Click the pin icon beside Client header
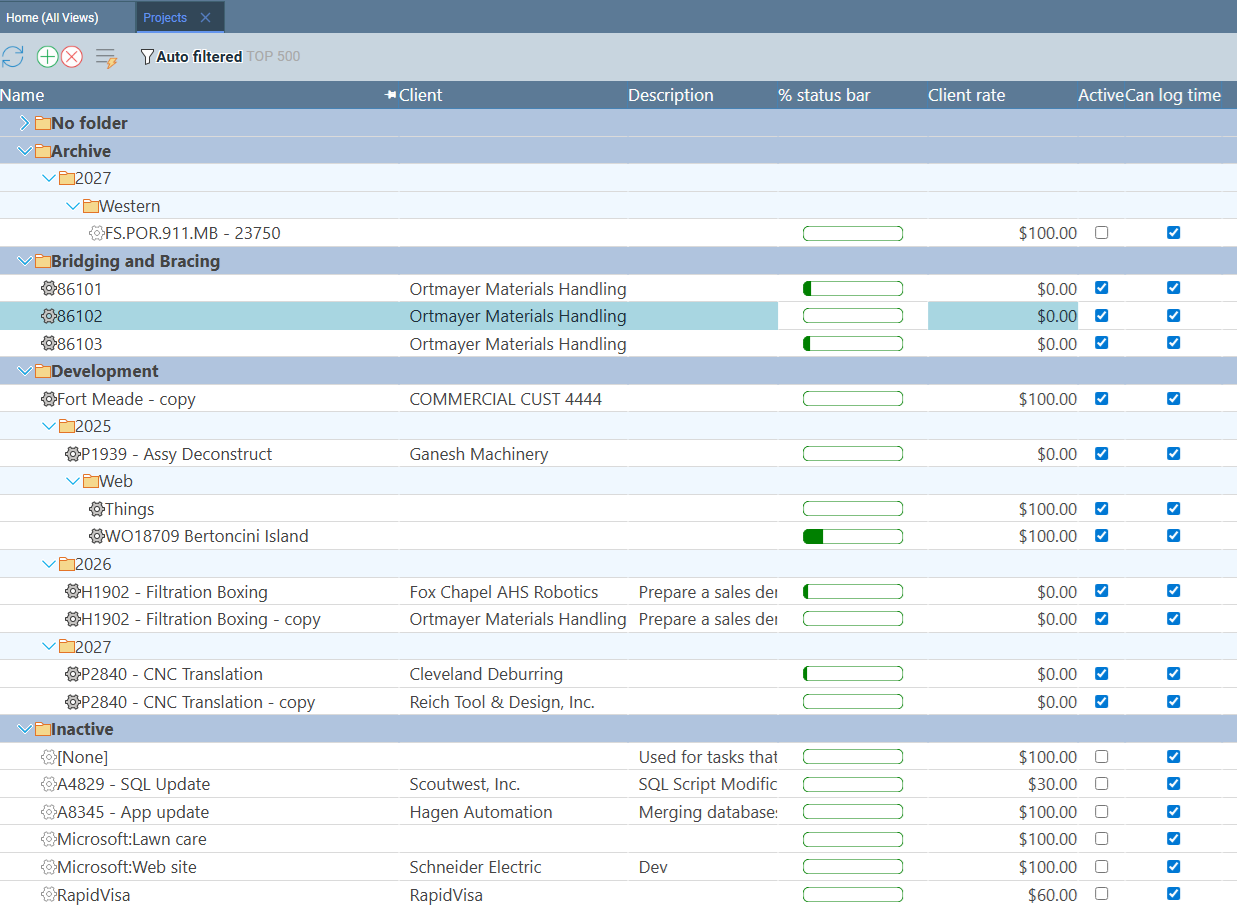This screenshot has width=1237, height=906. (391, 95)
